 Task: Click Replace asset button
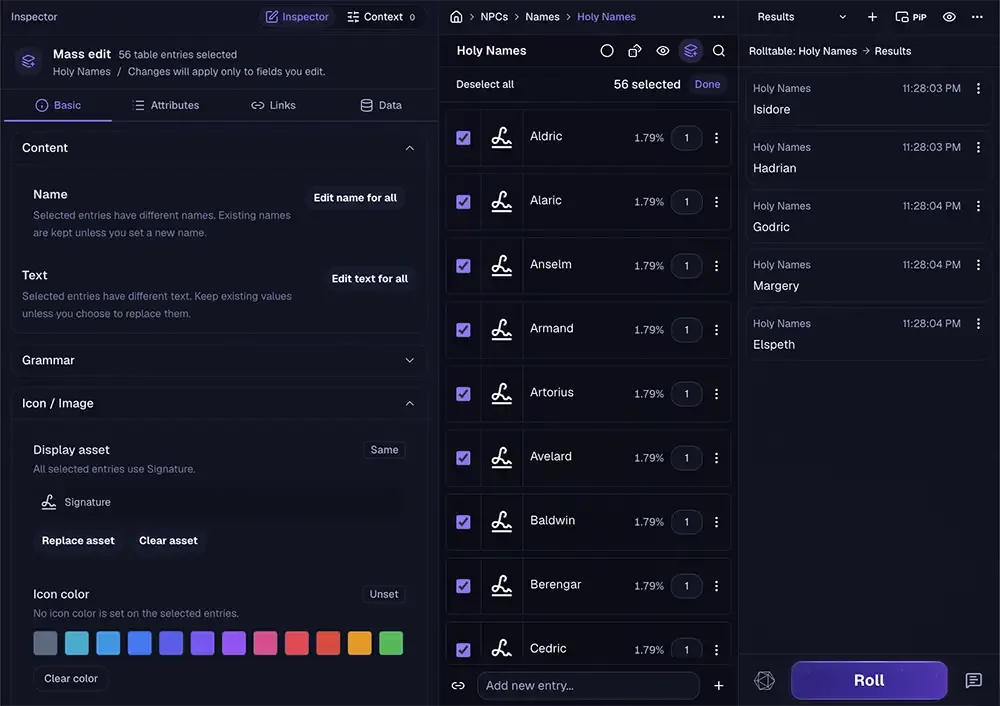click(x=78, y=541)
